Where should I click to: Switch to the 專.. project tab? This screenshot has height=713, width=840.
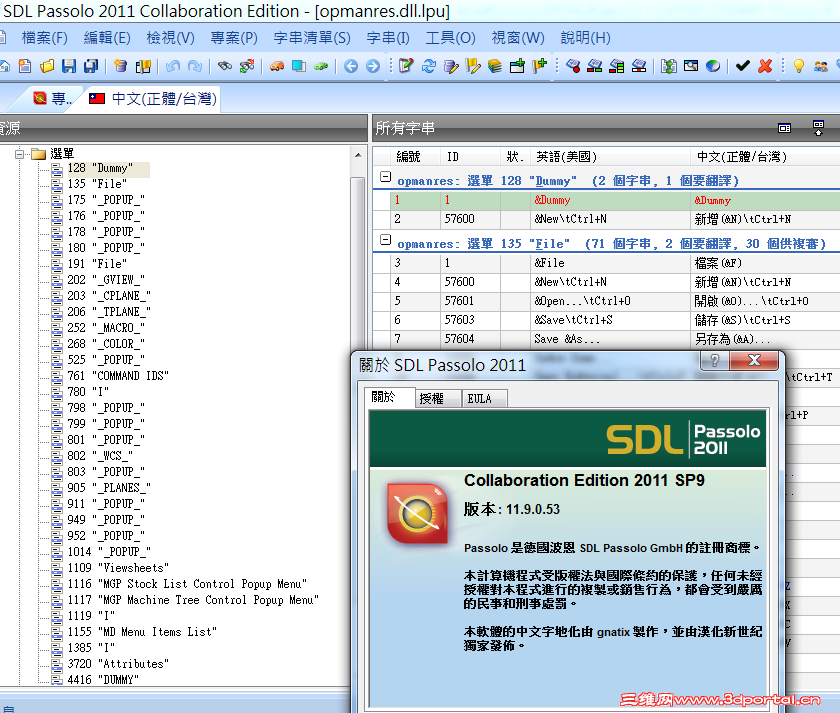tap(52, 99)
